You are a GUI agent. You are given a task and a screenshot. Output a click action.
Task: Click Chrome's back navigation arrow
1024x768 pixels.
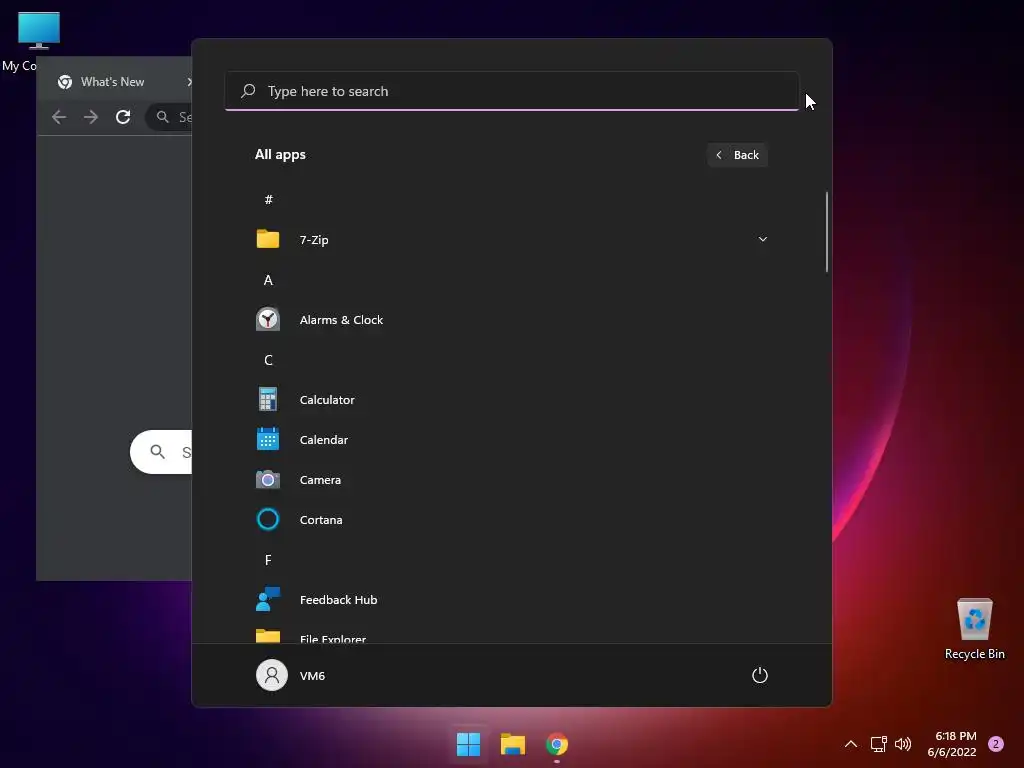[59, 117]
